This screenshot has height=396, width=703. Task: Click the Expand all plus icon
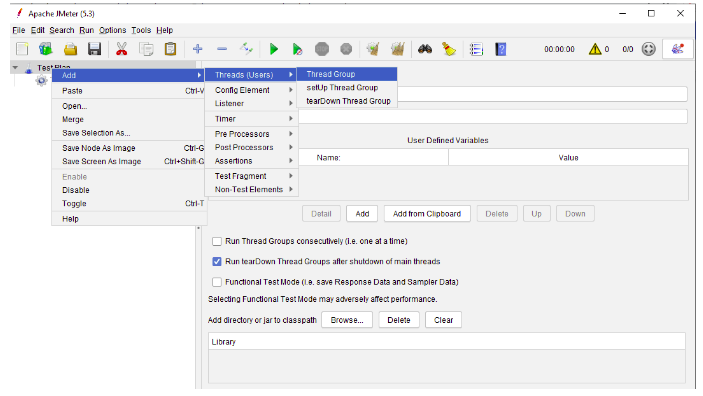(x=197, y=49)
